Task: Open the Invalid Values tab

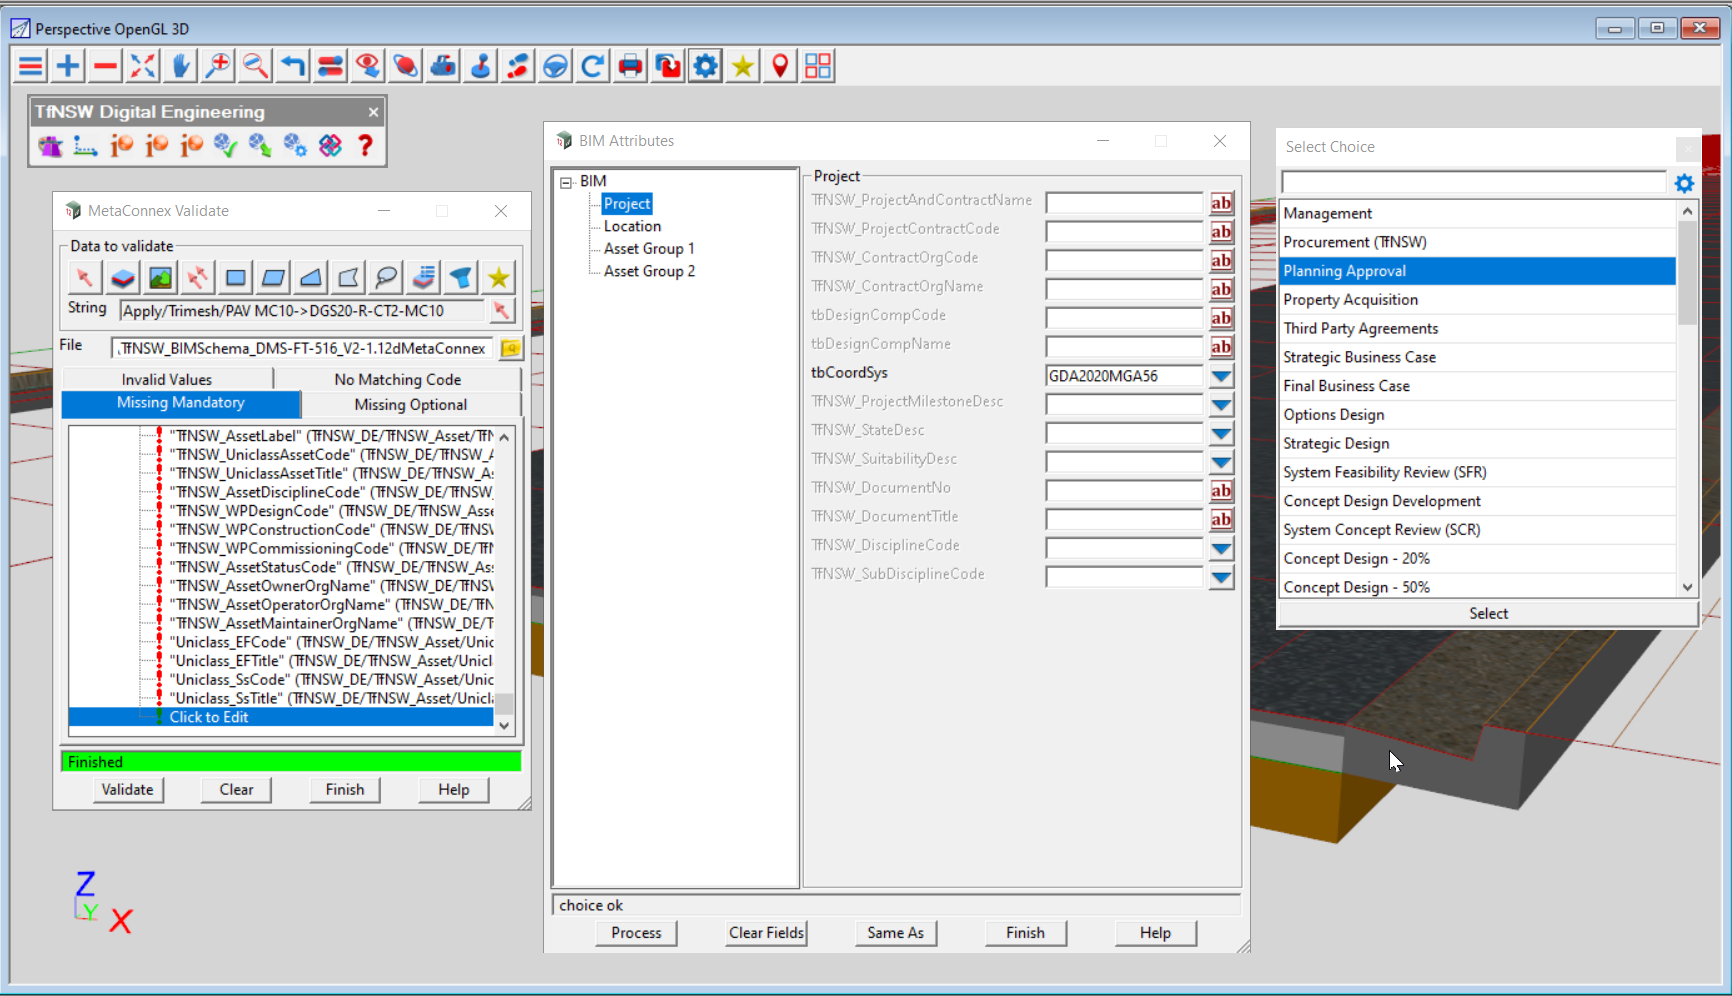Action: 167,379
